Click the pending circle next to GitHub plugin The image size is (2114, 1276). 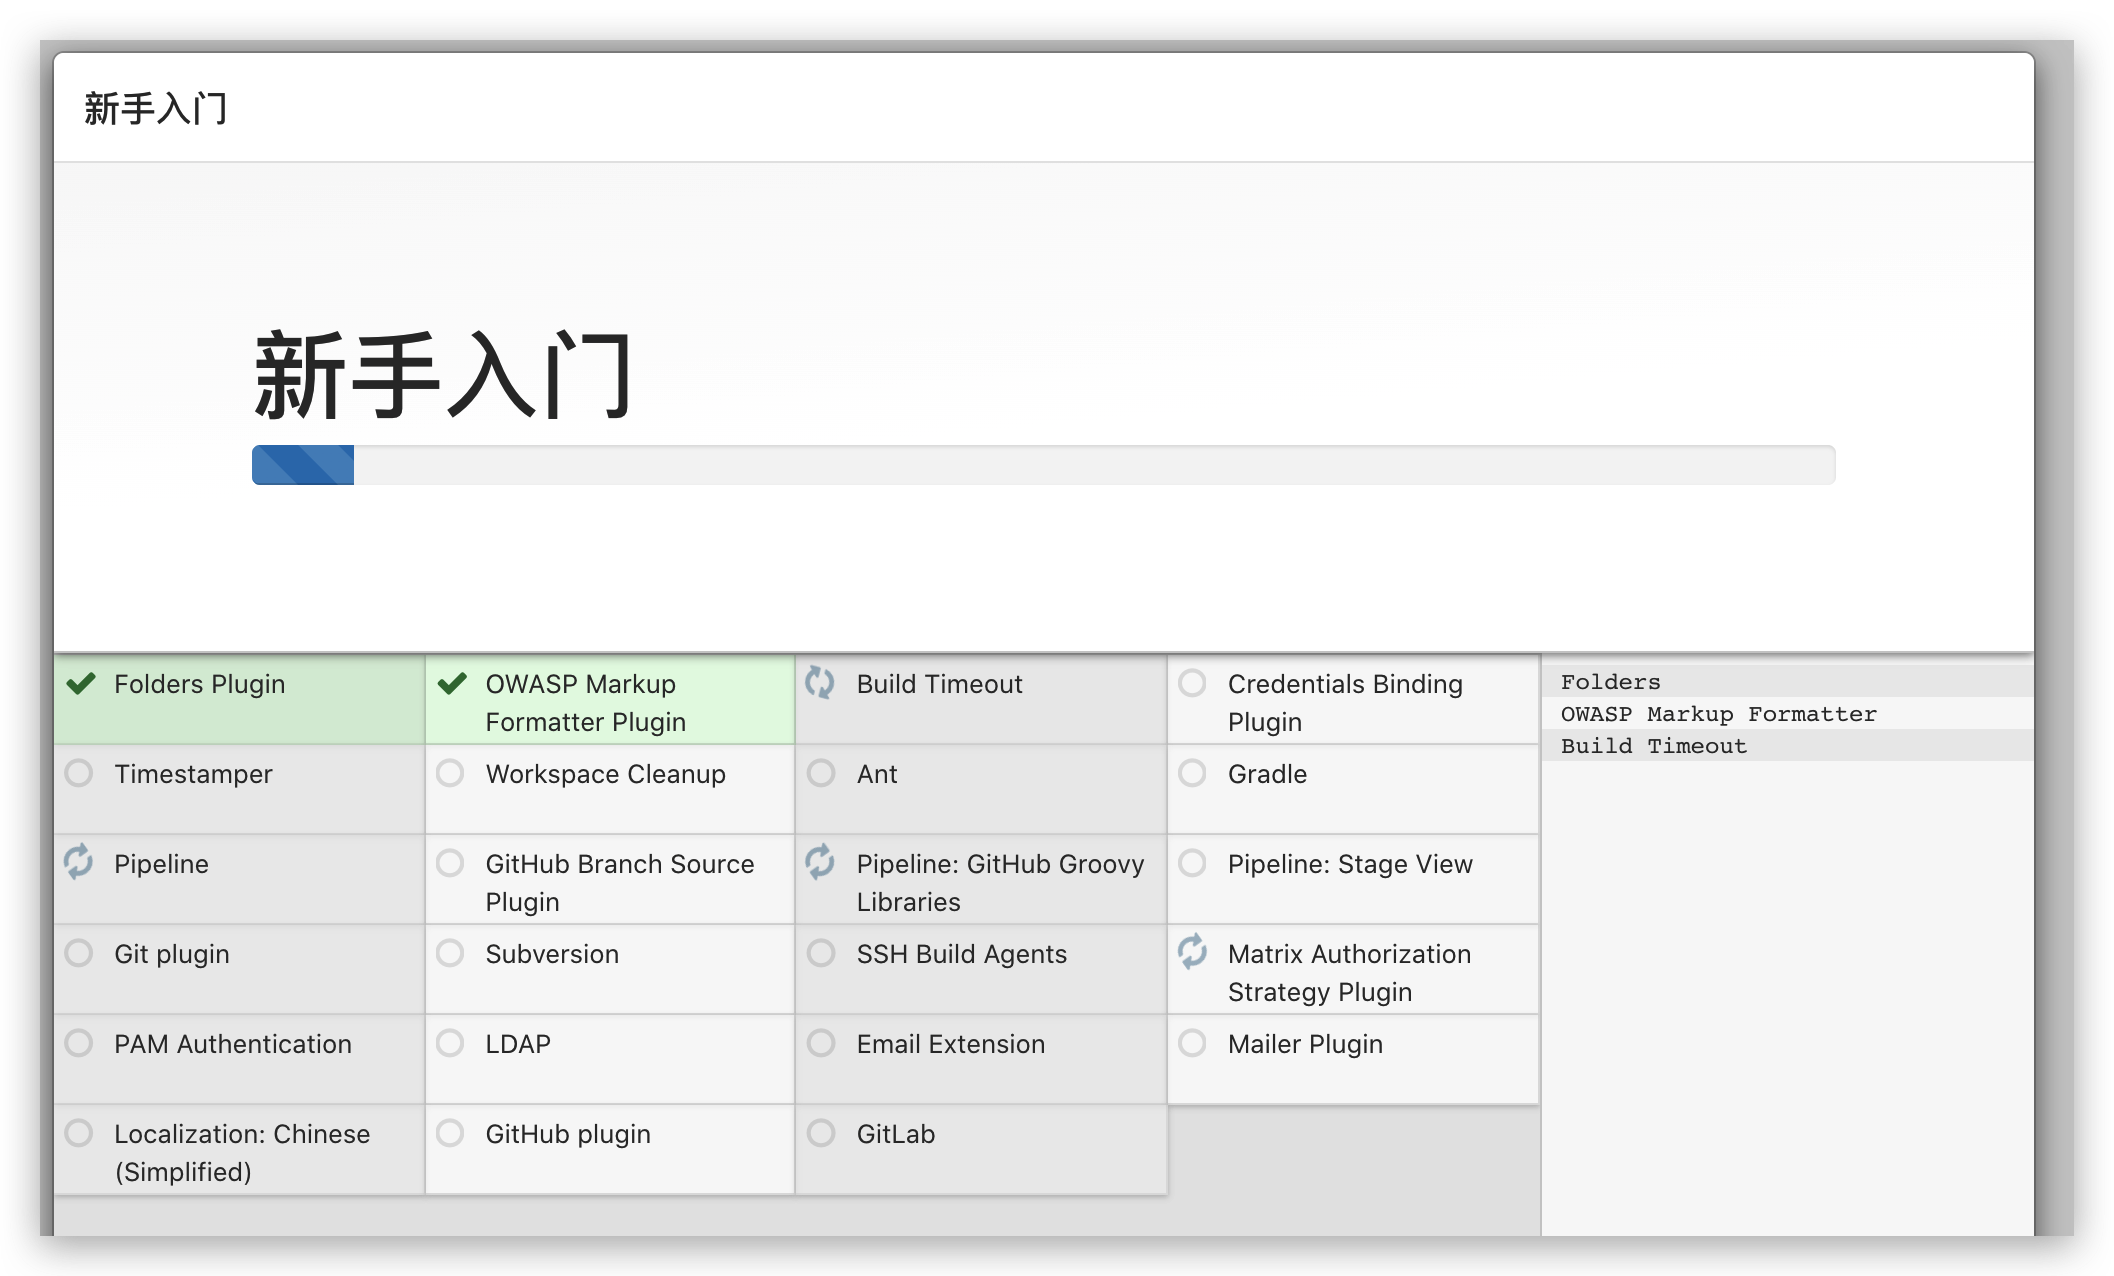click(450, 1133)
